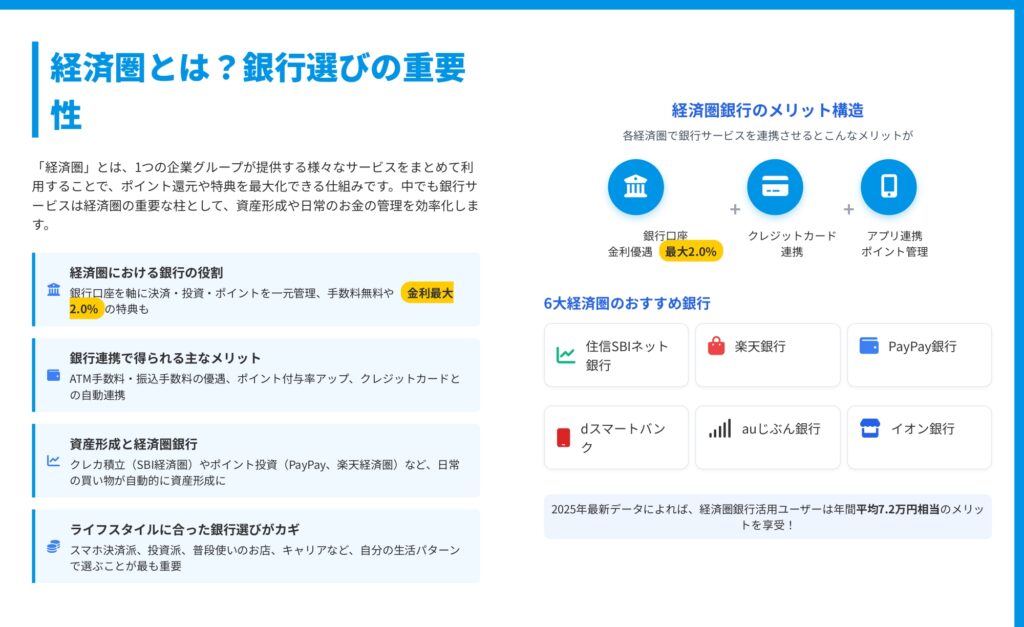Image resolution: width=1024 pixels, height=627 pixels.
Task: Click the store icon for イオン銀行
Action: [869, 428]
